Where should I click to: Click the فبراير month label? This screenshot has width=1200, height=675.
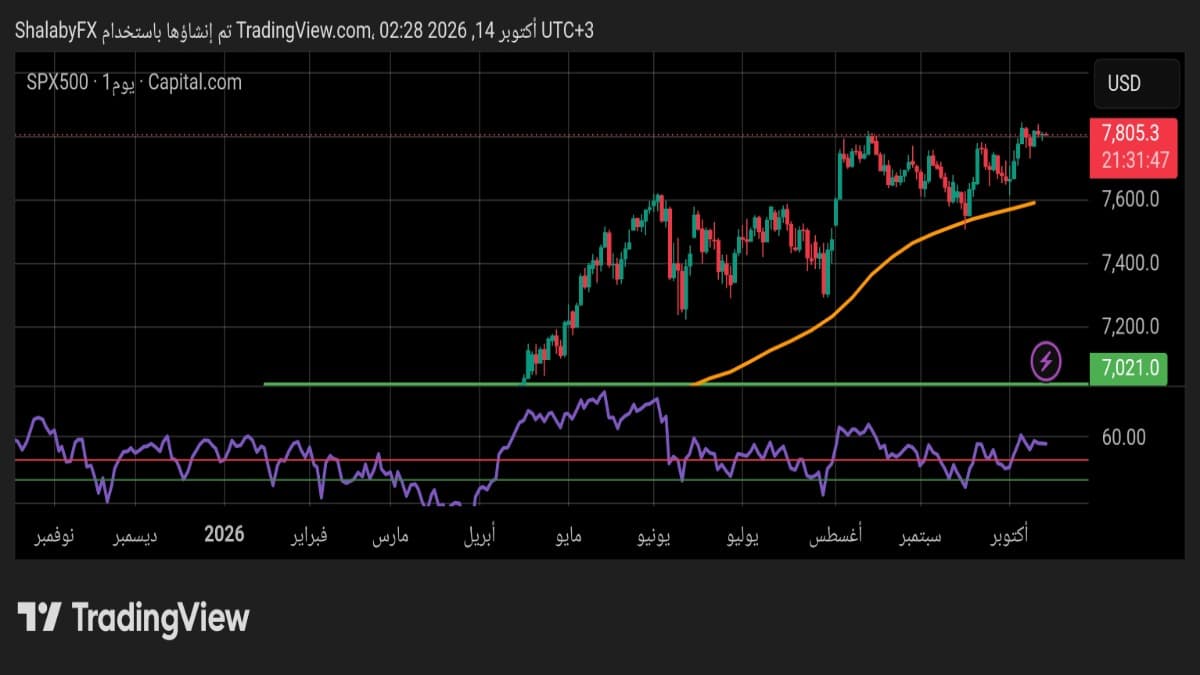309,537
